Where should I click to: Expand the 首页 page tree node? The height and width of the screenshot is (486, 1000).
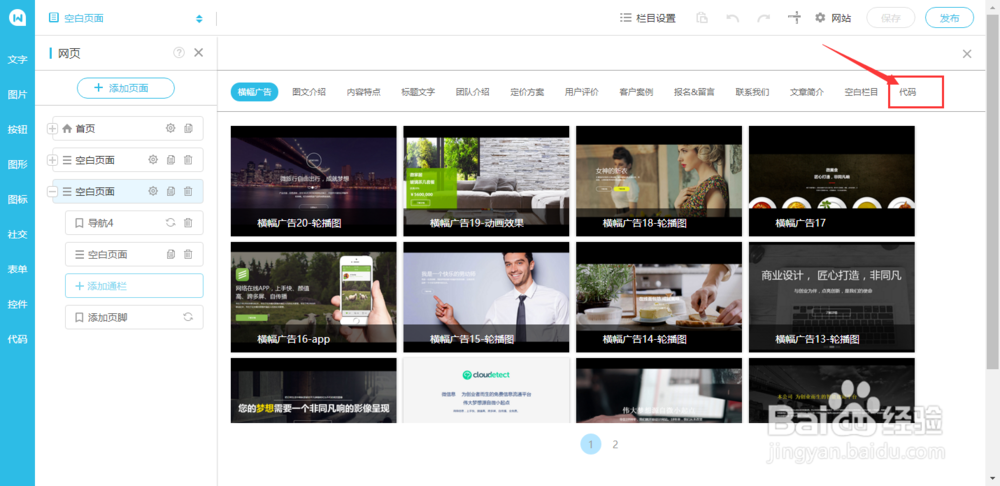(52, 128)
